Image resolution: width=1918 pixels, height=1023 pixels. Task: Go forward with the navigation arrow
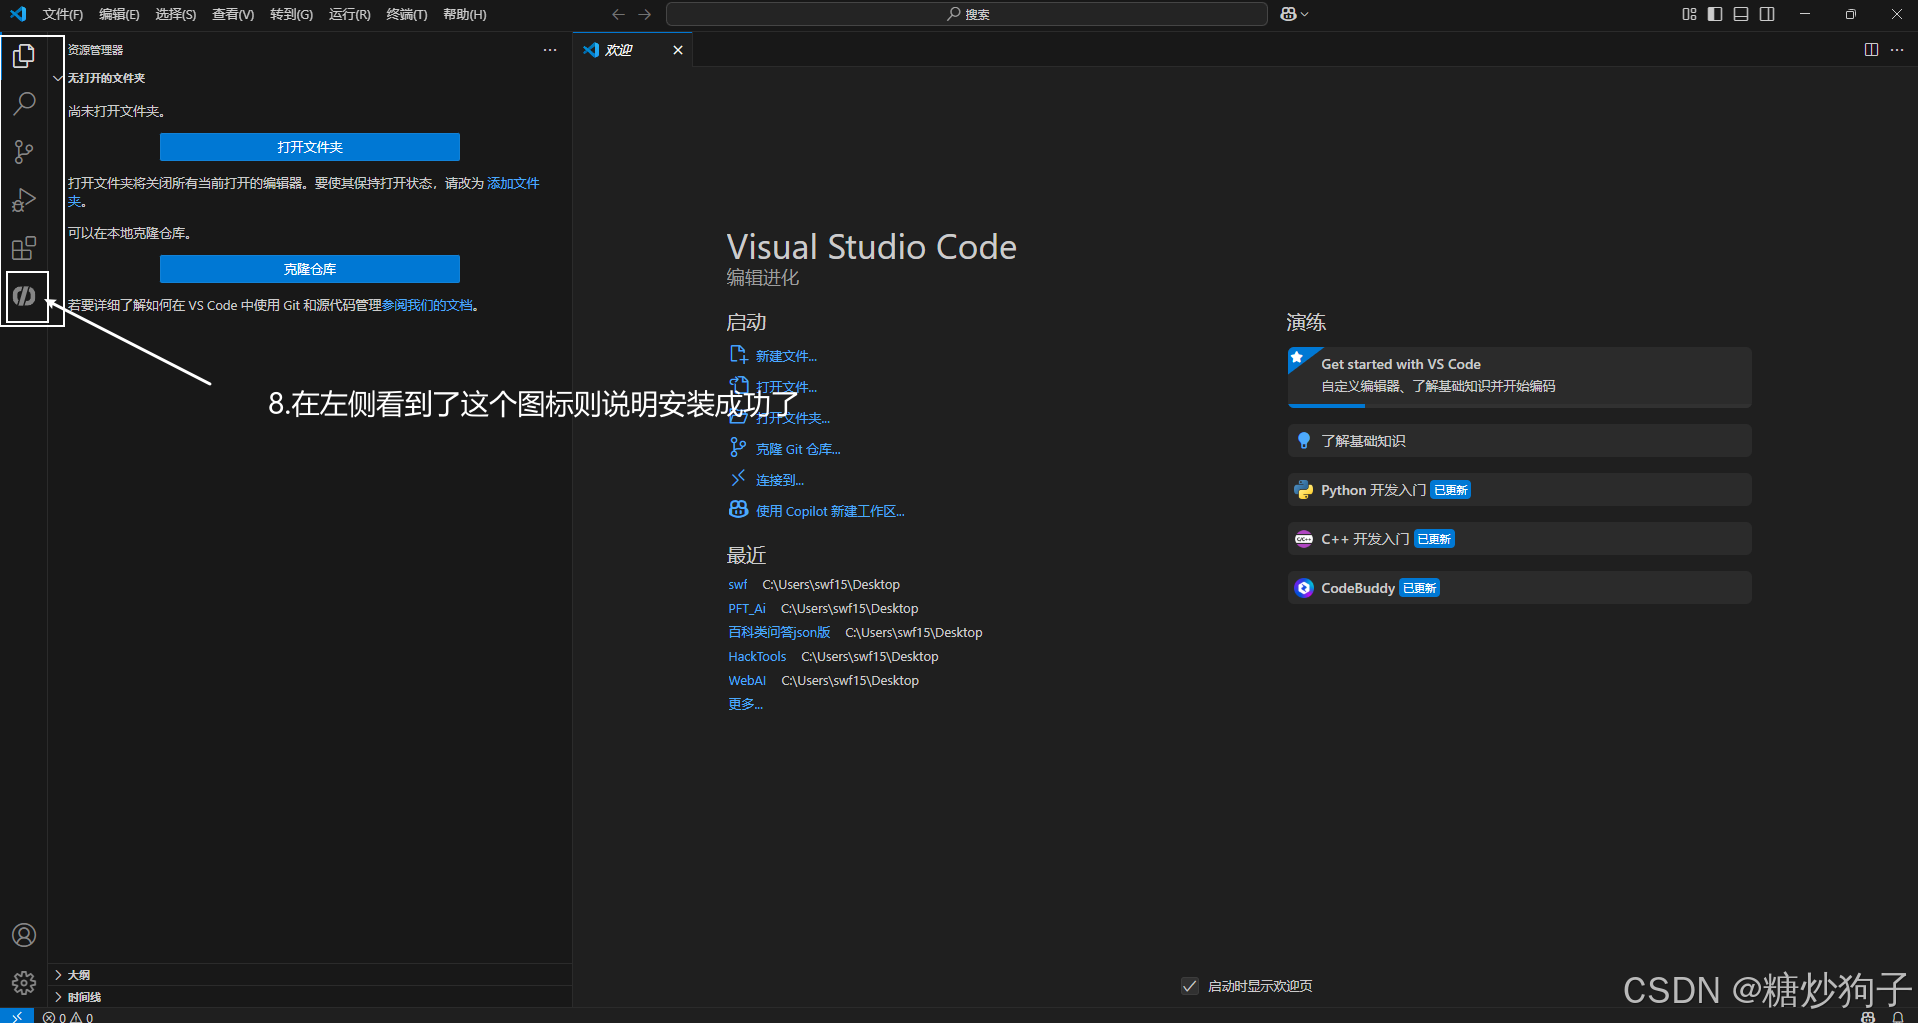click(x=644, y=14)
